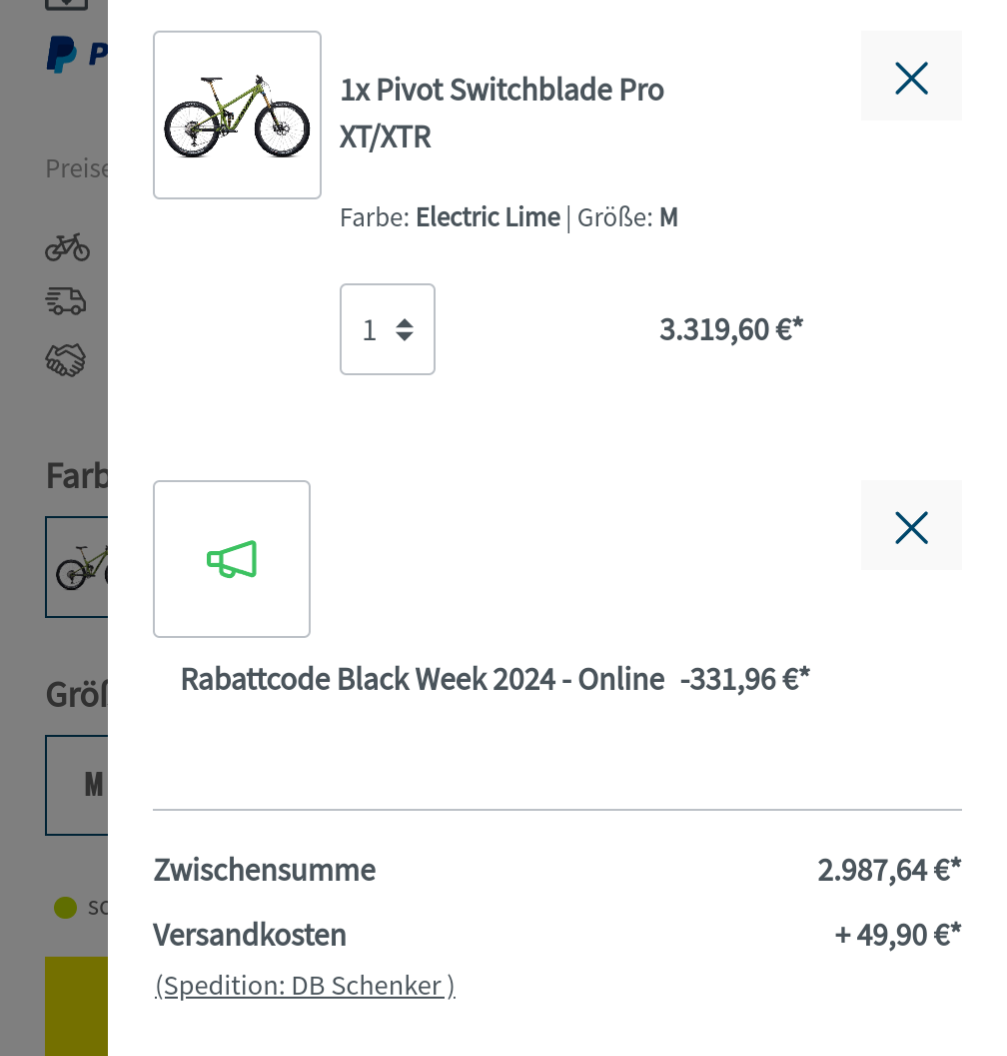Remove the Pivot Switchblade from cart

click(x=911, y=77)
